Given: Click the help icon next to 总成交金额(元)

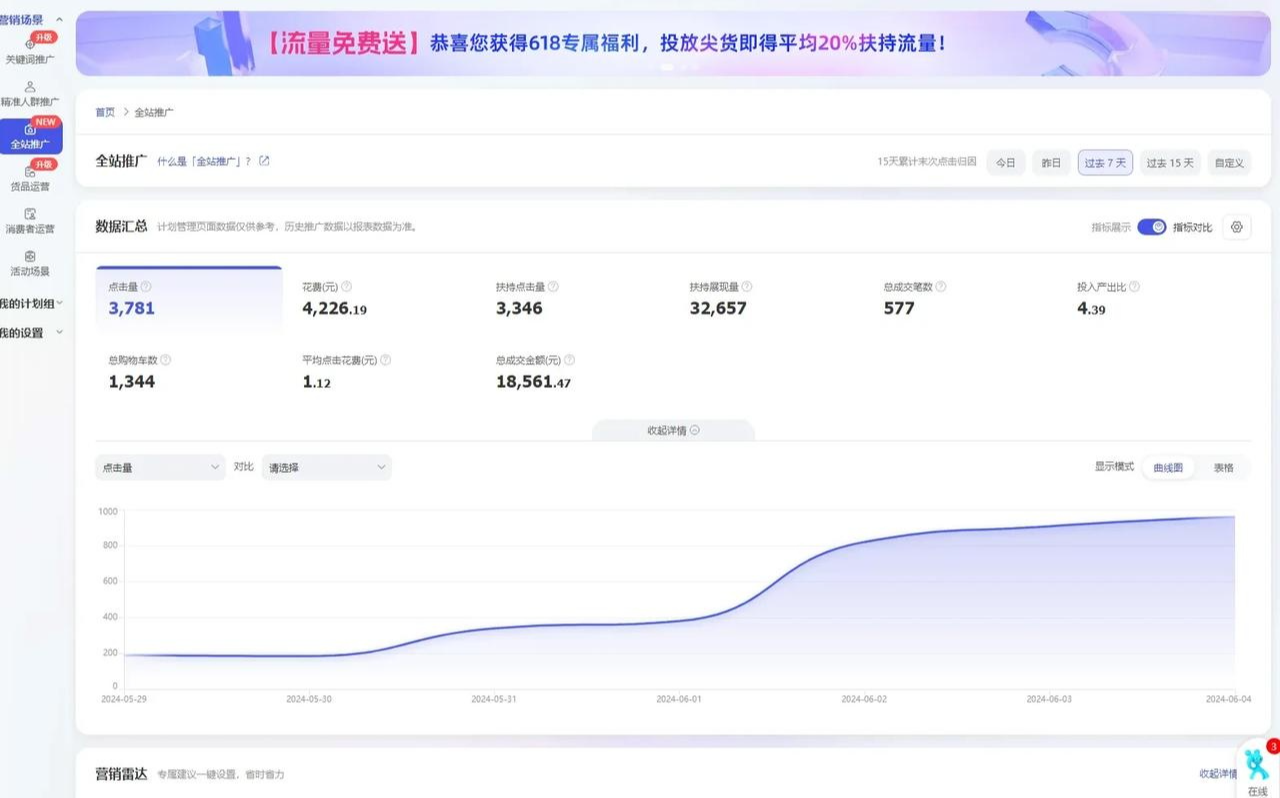Looking at the screenshot, I should (x=569, y=360).
